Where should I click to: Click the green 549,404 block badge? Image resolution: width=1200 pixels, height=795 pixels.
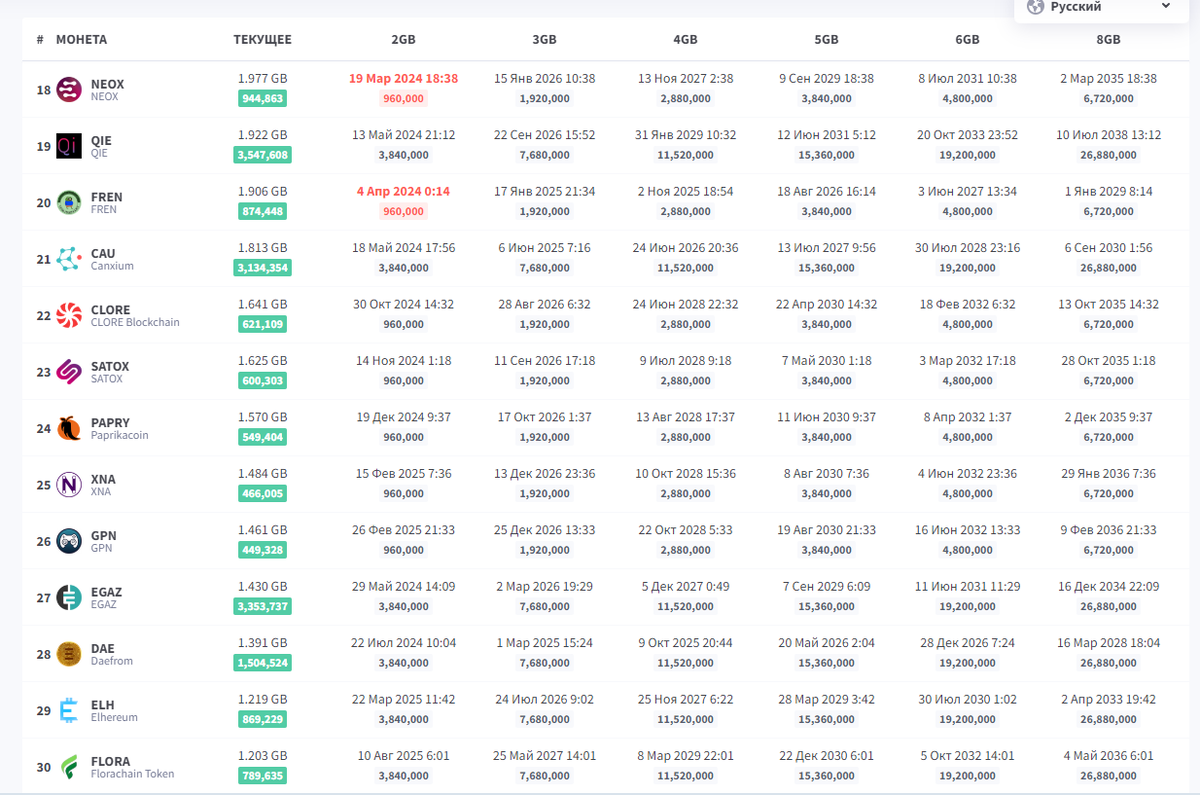pos(263,437)
